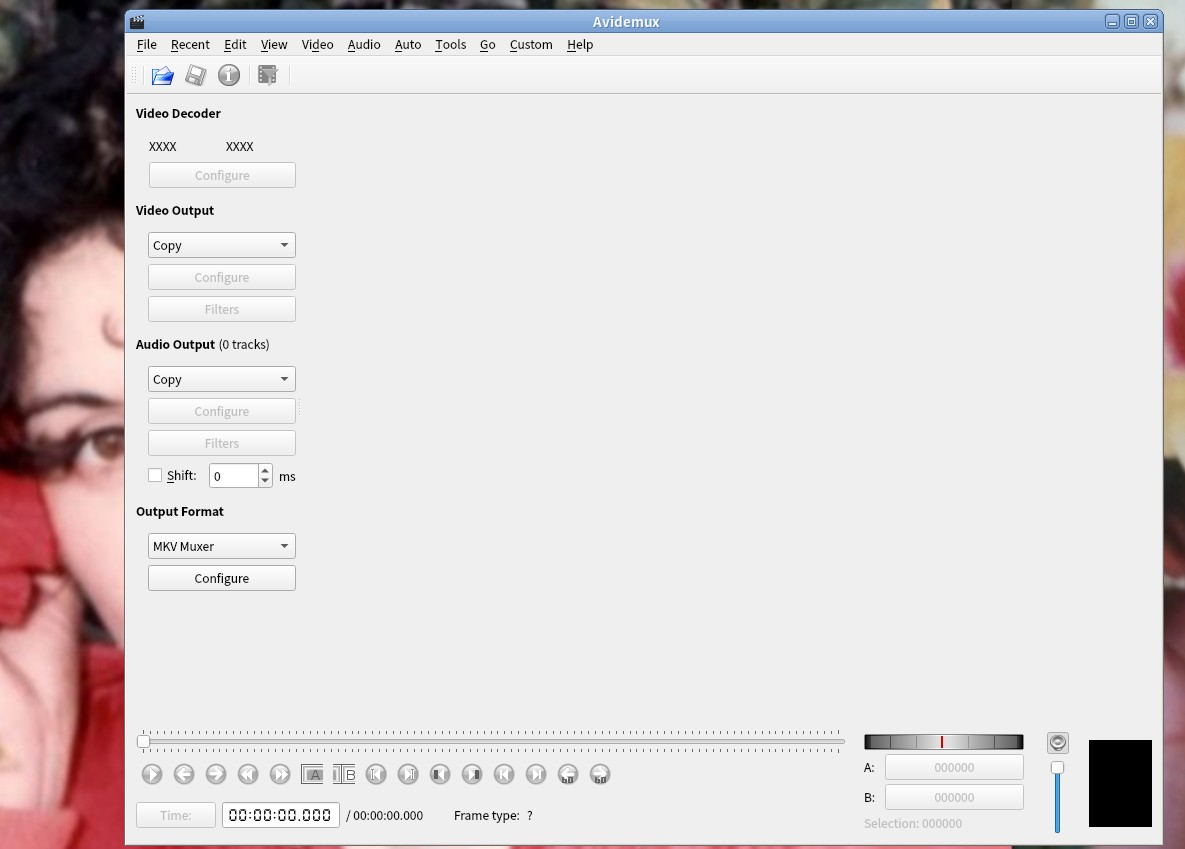Open the video Information dialog icon
Screen dimensions: 1185x849
pos(229,75)
